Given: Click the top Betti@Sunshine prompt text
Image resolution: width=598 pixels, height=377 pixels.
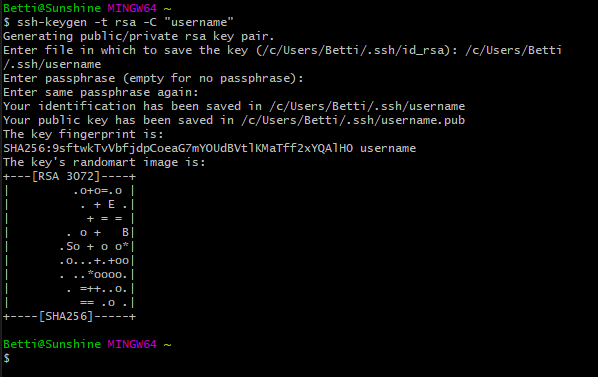Looking at the screenshot, I should click(52, 8).
